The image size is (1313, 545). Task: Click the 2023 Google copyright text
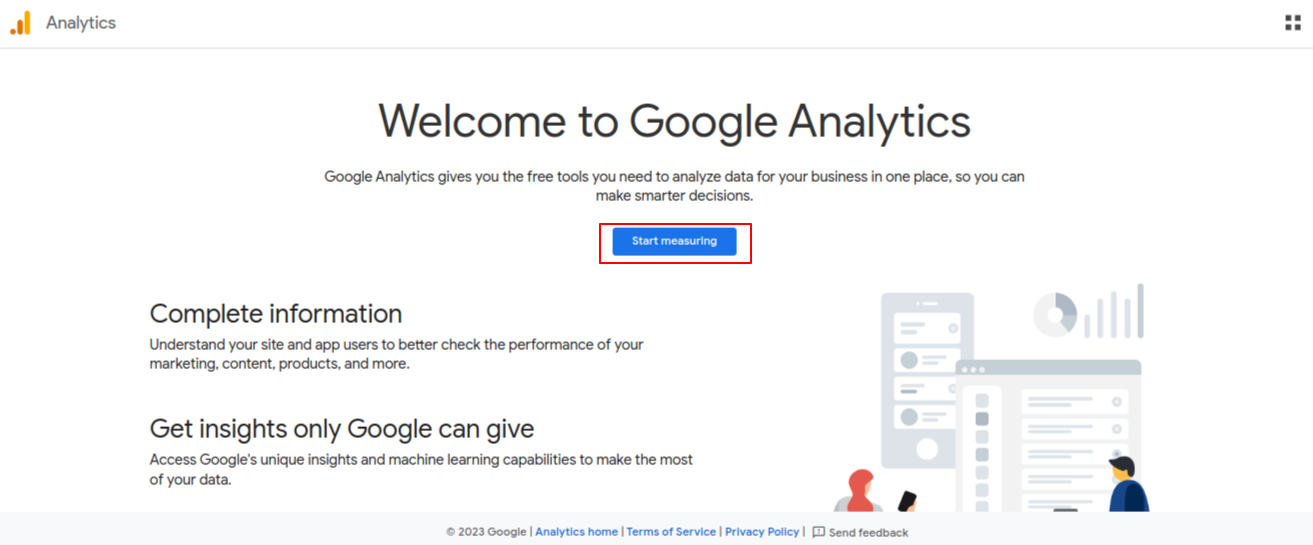(x=486, y=532)
